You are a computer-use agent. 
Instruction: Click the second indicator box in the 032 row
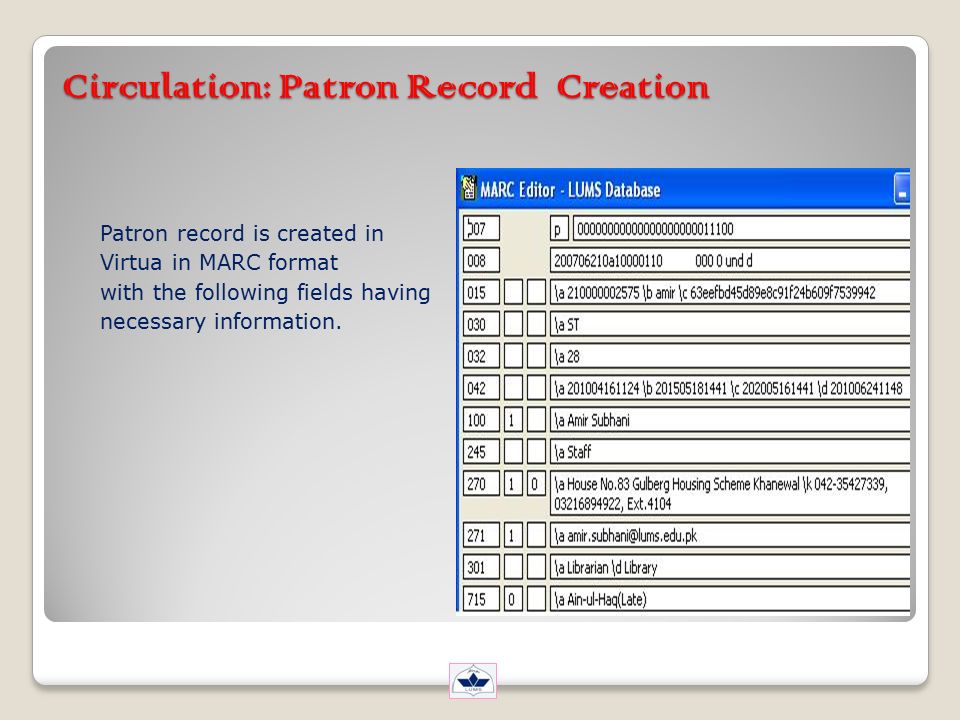(536, 356)
